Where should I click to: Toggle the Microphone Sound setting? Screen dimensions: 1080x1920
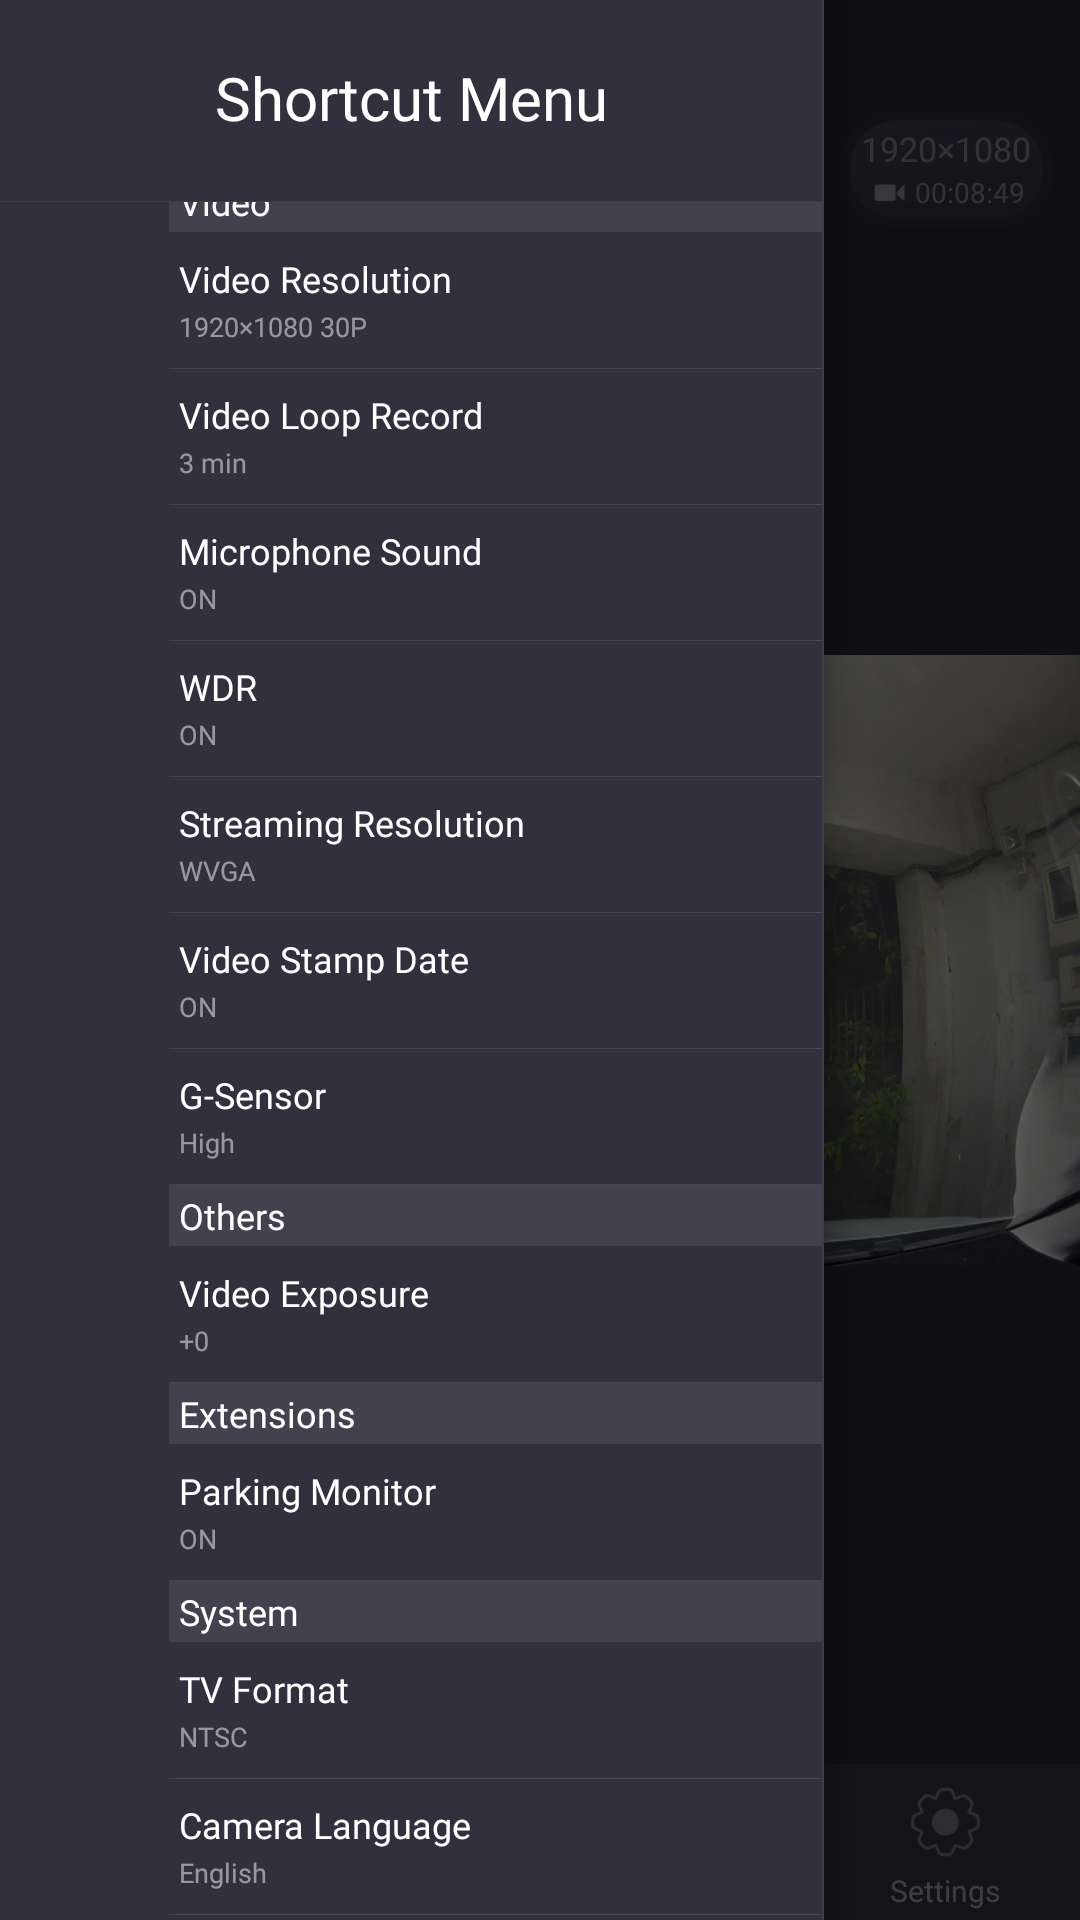(x=495, y=573)
